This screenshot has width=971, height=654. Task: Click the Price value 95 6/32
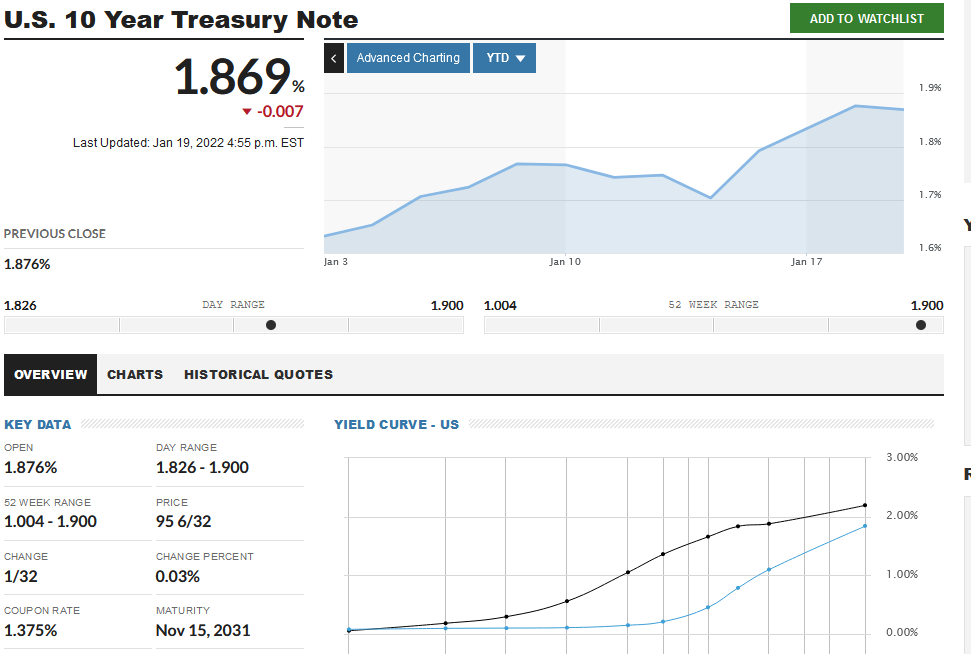[x=183, y=521]
